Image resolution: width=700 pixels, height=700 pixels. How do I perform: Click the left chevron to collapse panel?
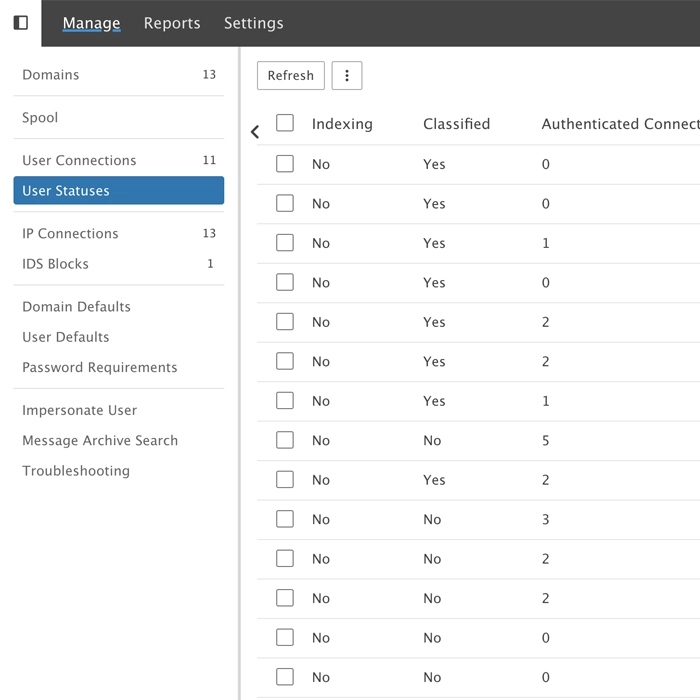click(255, 132)
